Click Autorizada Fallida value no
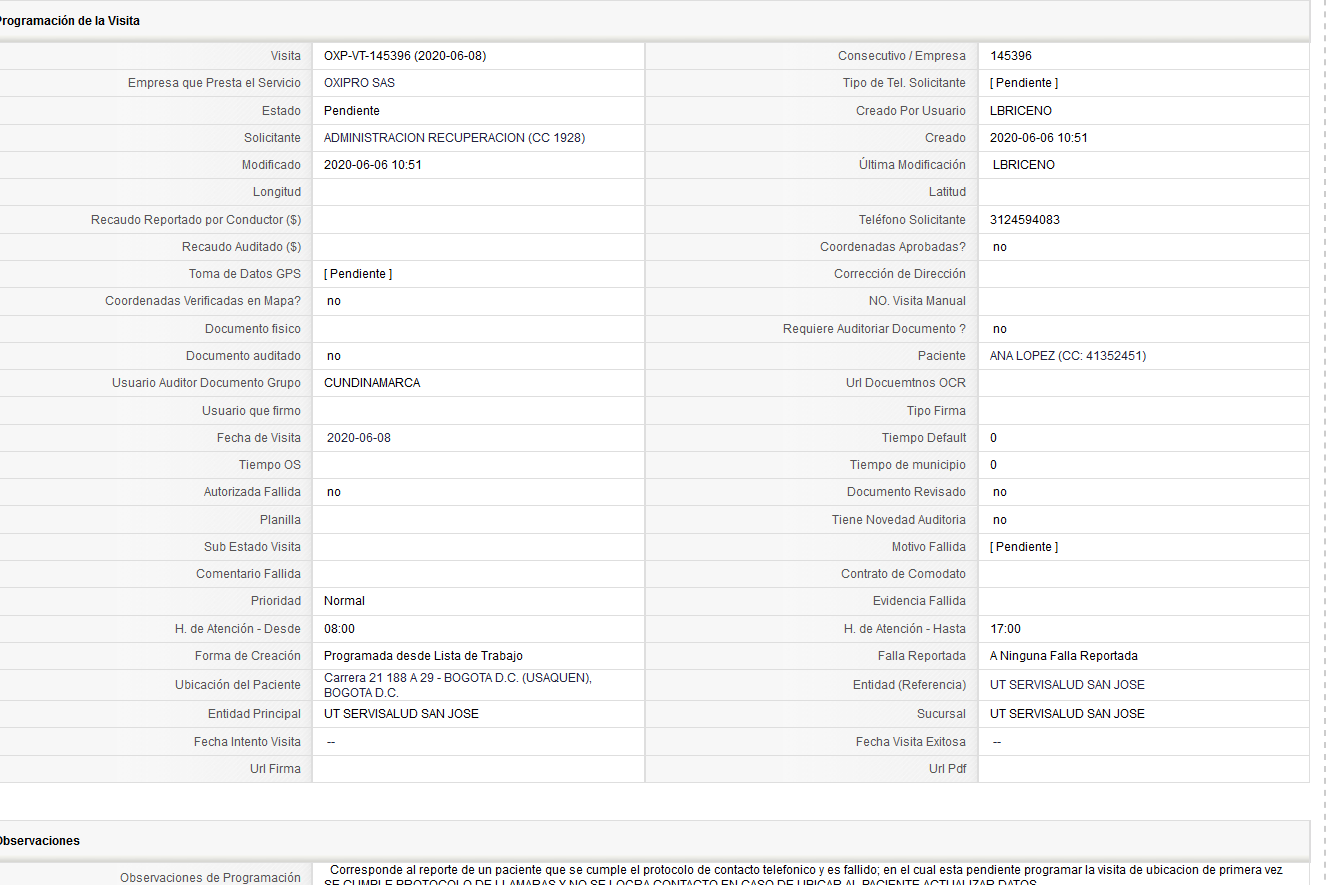 click(334, 492)
